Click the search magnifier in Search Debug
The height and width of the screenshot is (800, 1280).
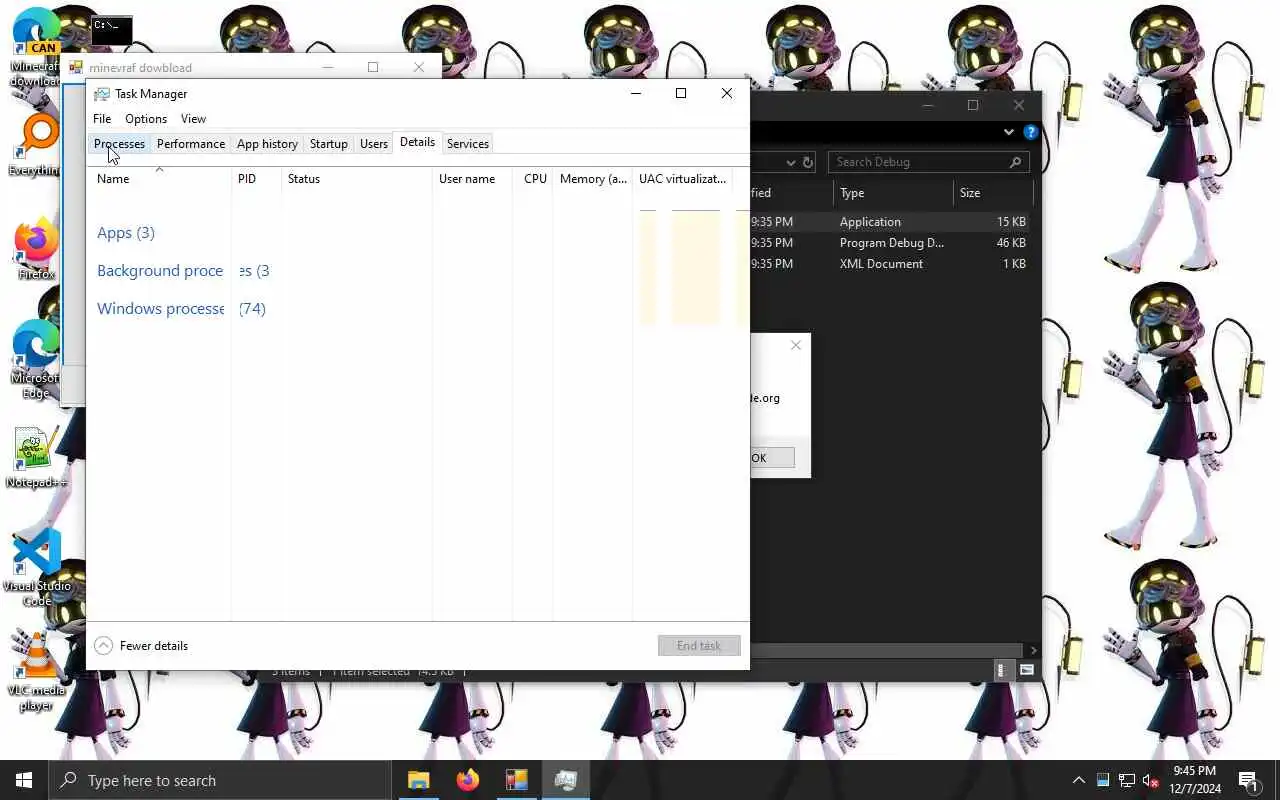(1015, 162)
